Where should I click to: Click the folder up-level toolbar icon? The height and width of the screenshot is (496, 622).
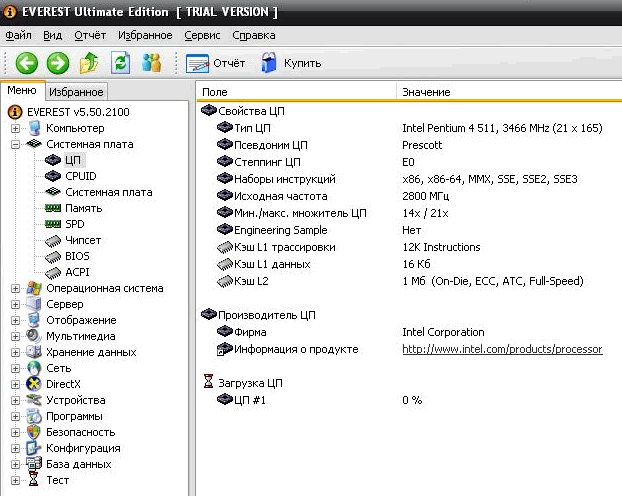tap(89, 63)
